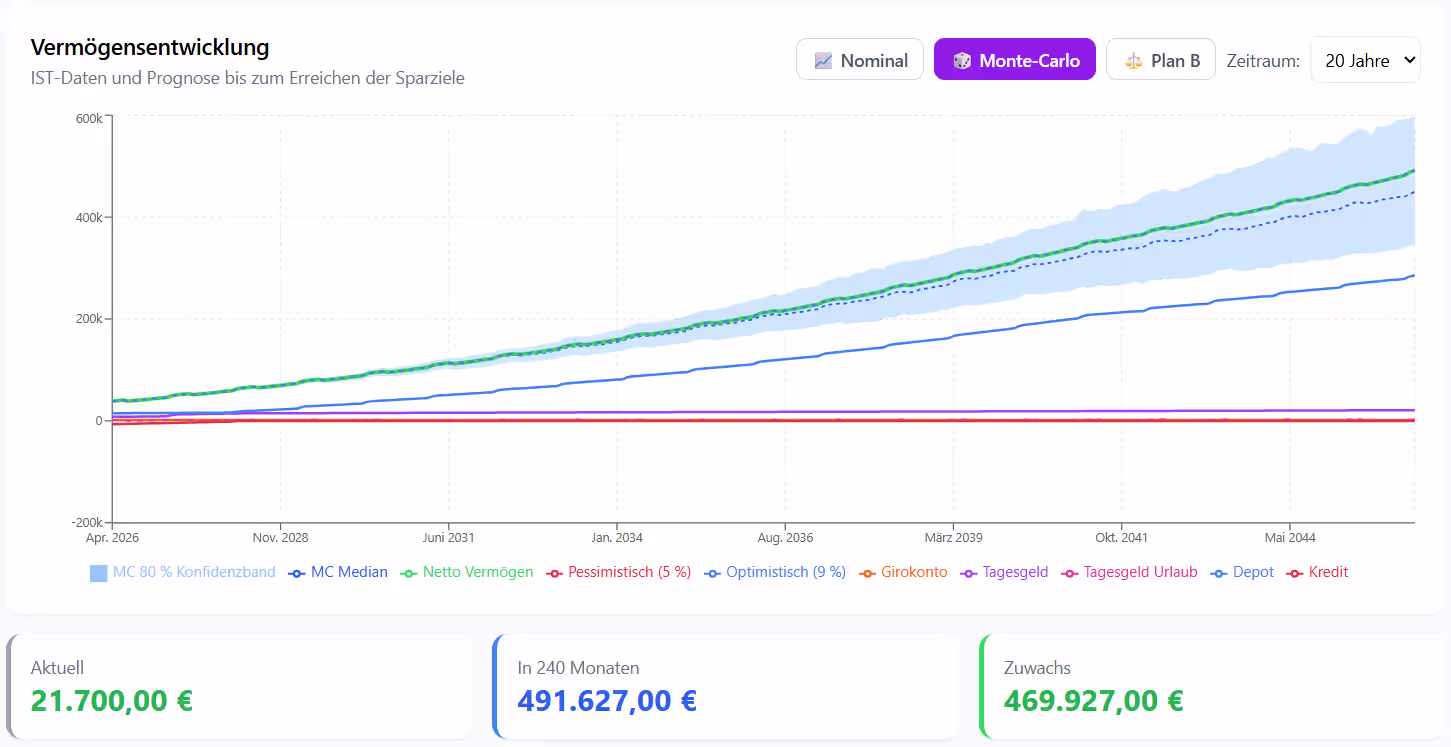Click the scales icon on Plan B
1451x747 pixels.
(1133, 61)
